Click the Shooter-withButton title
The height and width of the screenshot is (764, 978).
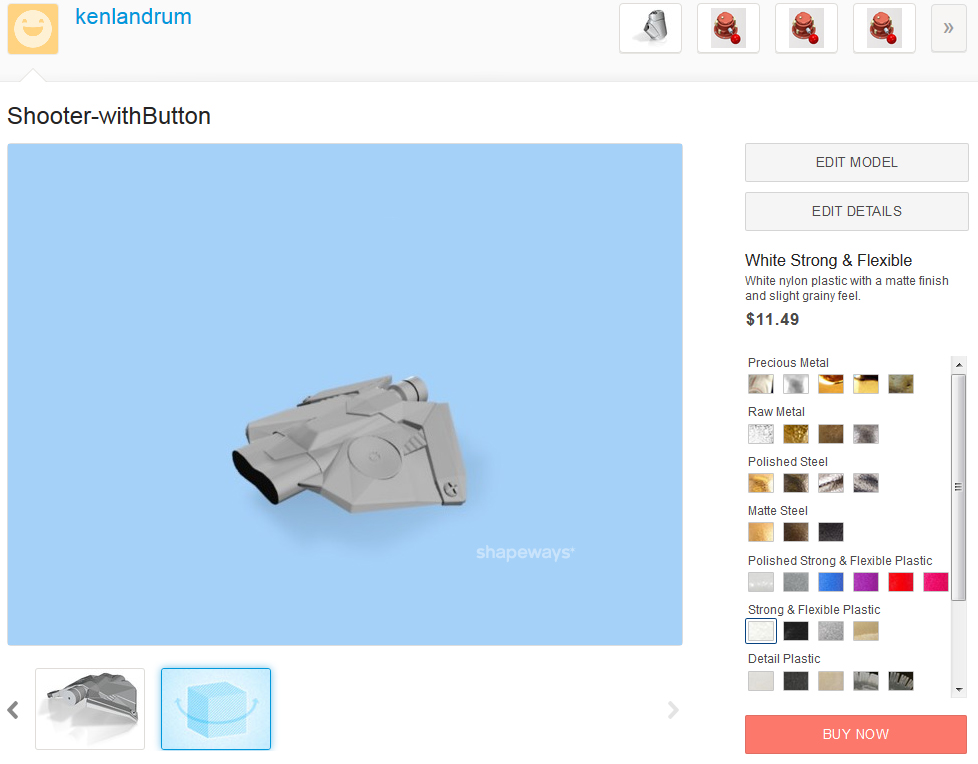pos(109,116)
